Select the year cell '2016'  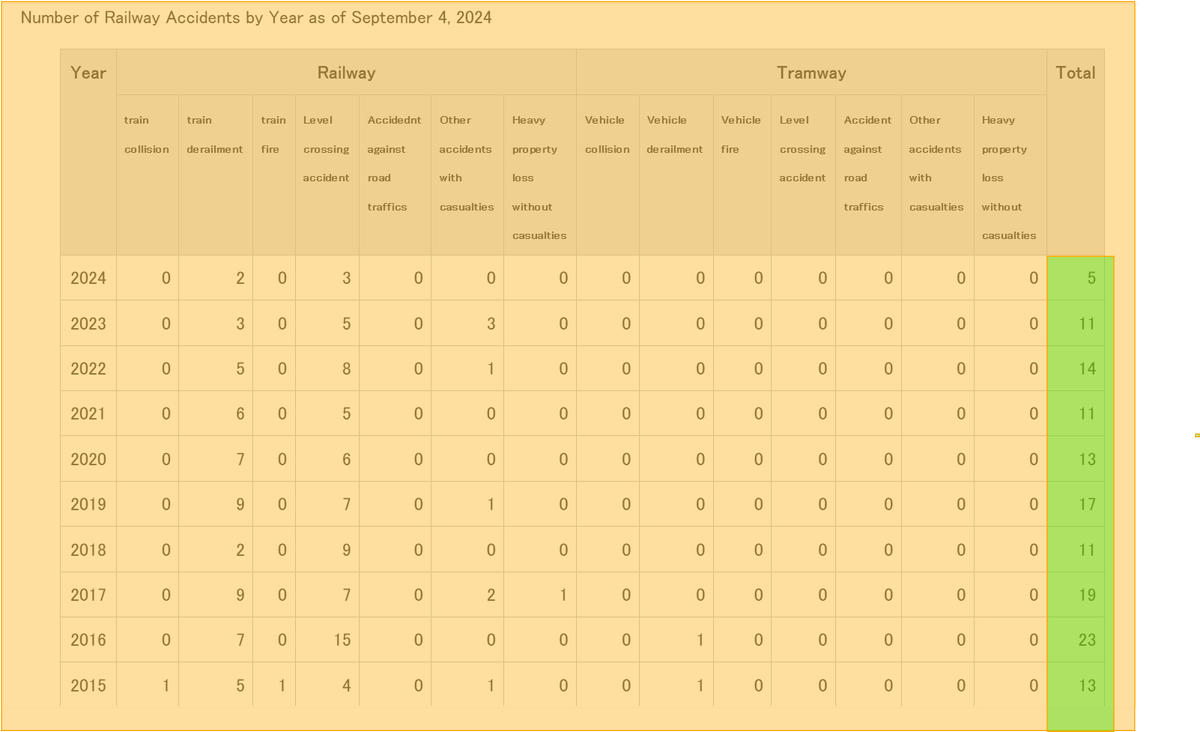click(x=88, y=640)
